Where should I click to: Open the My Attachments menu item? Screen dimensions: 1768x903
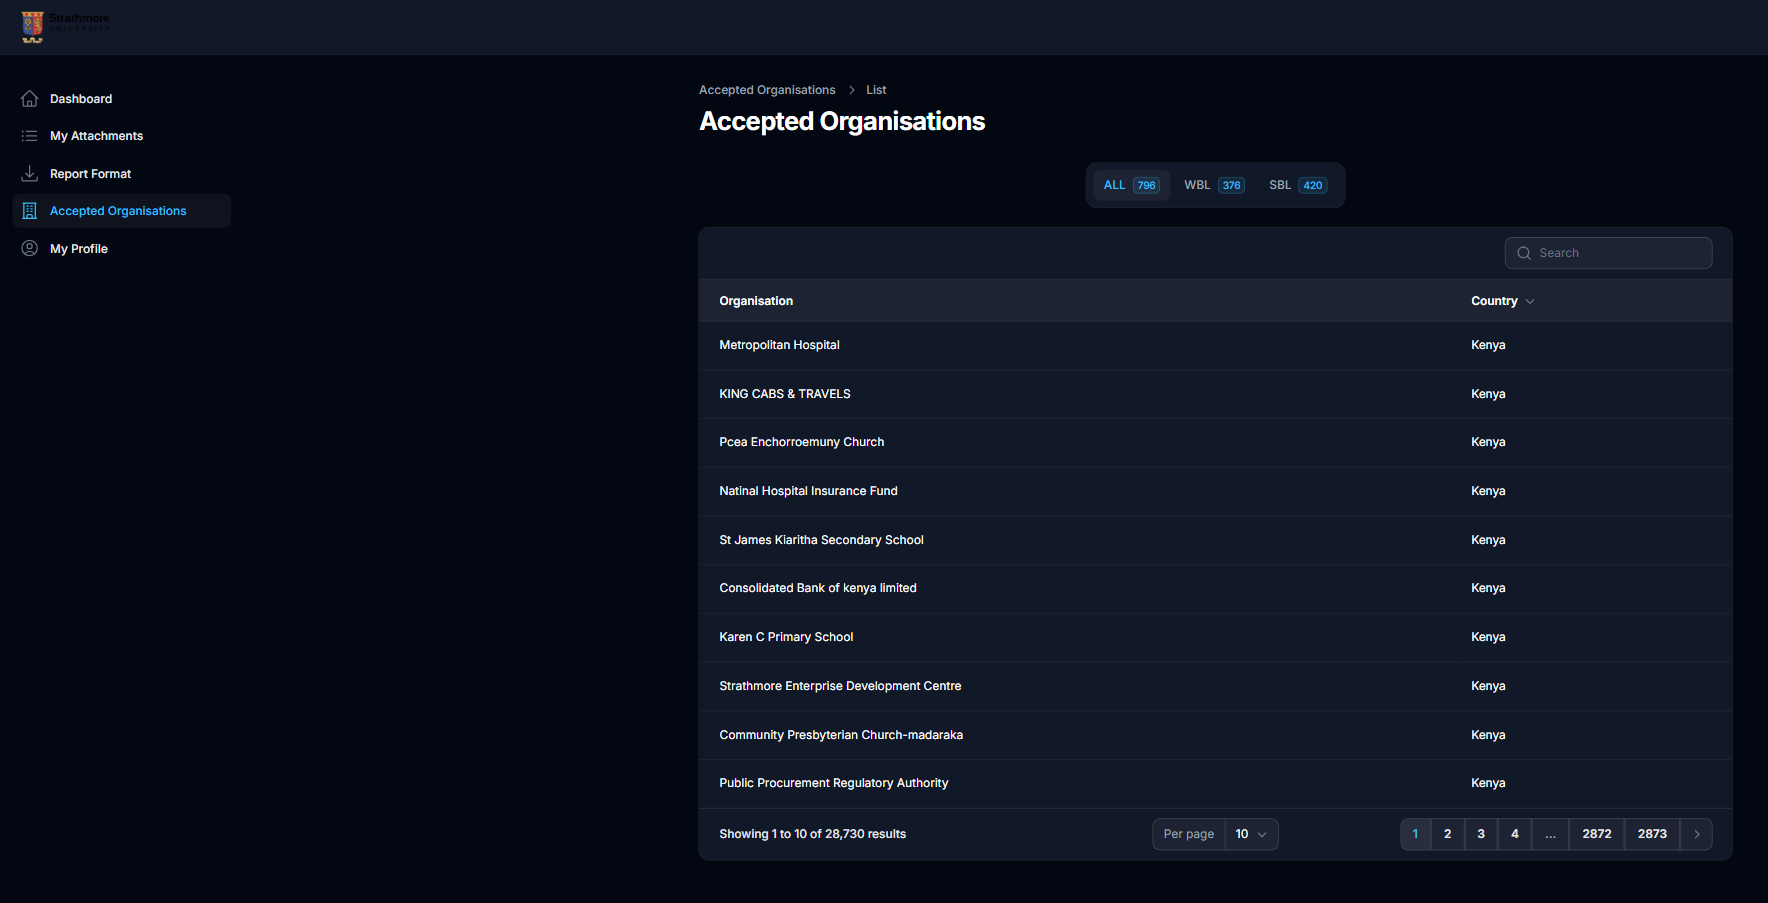[x=96, y=136]
